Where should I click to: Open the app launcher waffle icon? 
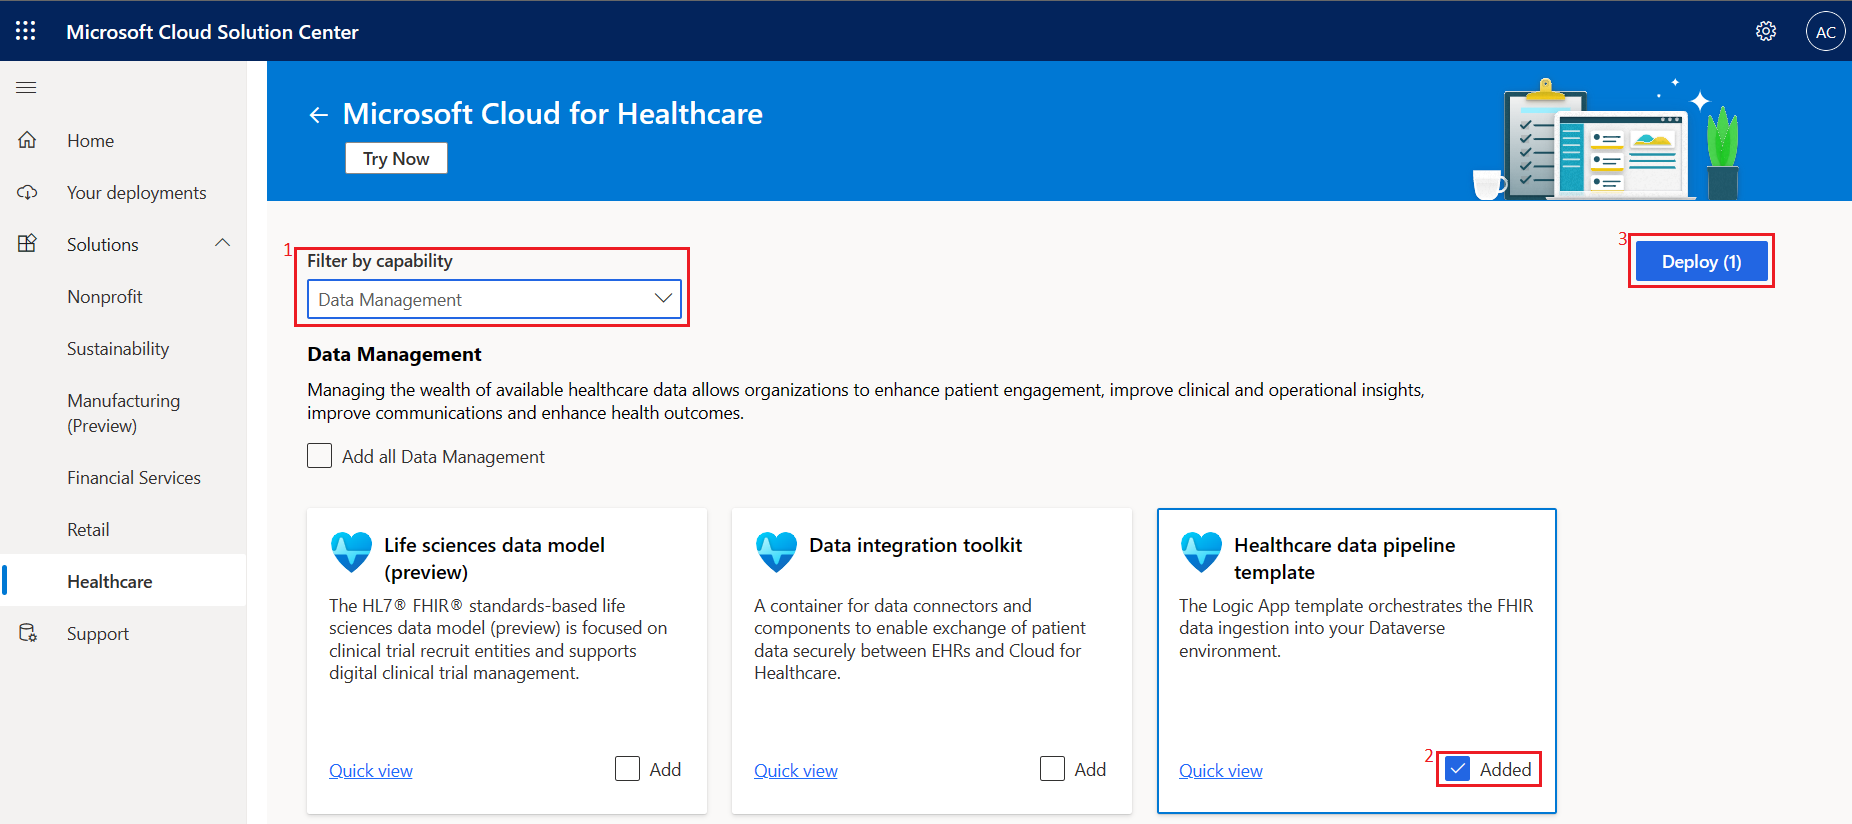click(26, 31)
